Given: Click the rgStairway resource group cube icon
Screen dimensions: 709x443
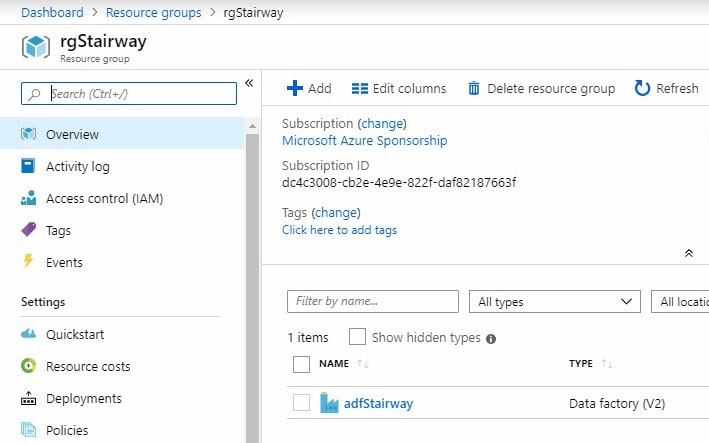Looking at the screenshot, I should point(36,47).
